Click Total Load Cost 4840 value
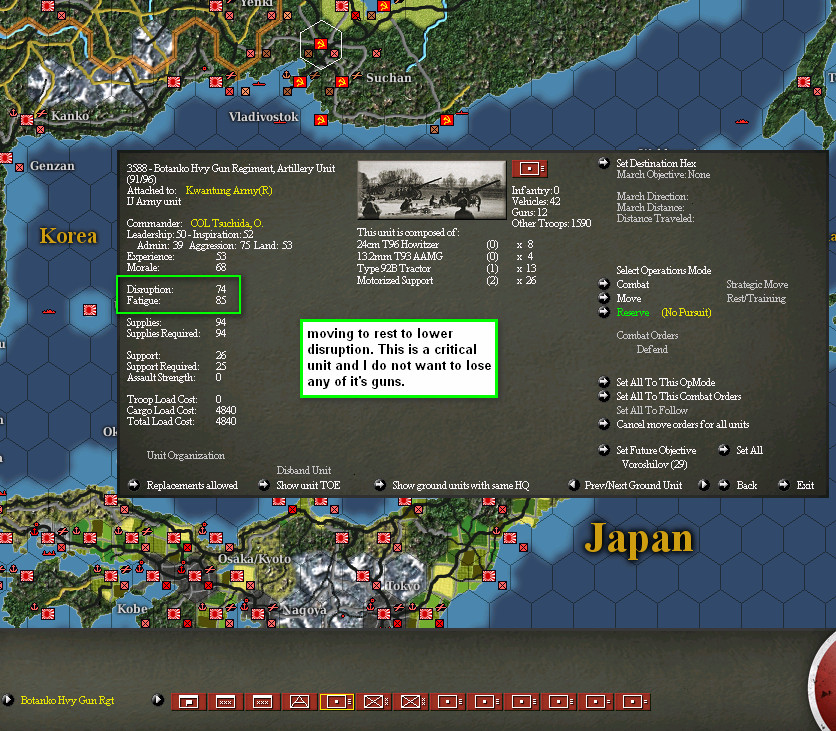 click(x=226, y=421)
